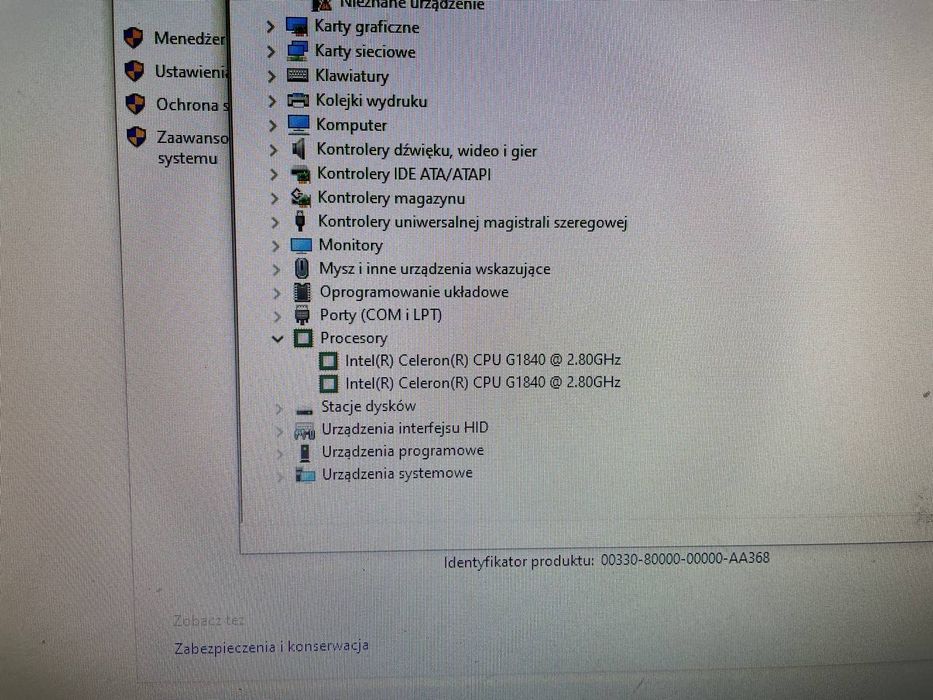This screenshot has width=933, height=700.
Task: Select the Karty graficzne label
Action: (x=367, y=27)
